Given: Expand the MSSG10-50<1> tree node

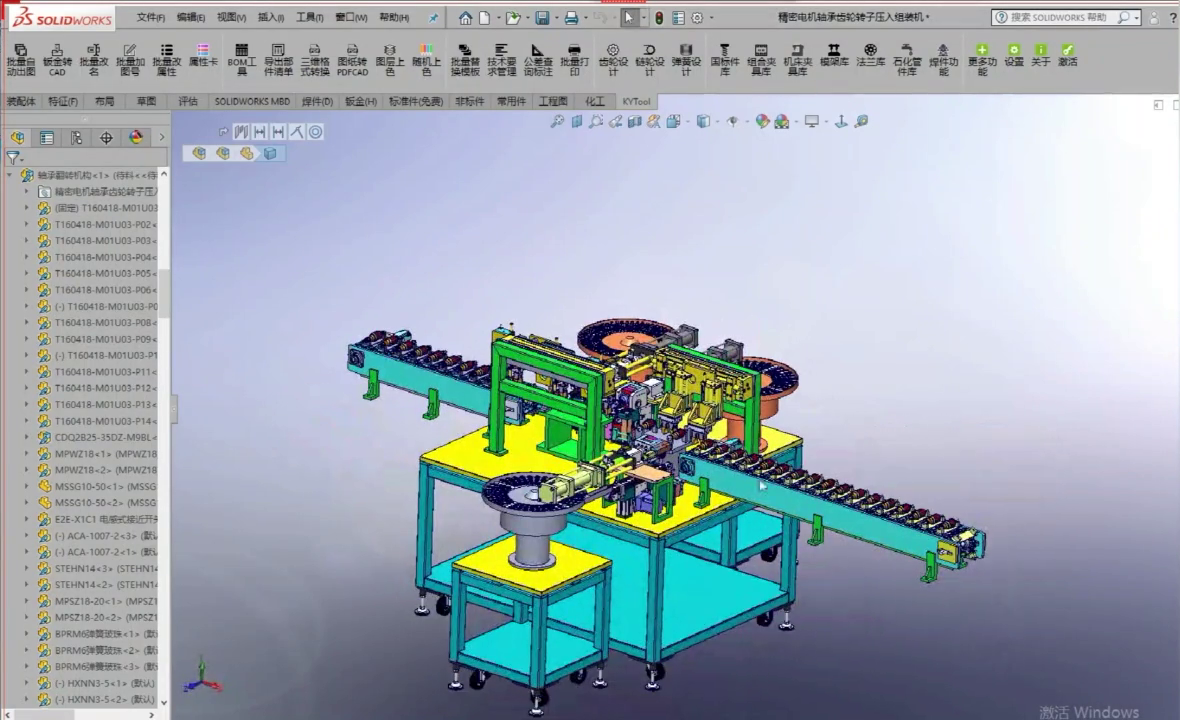Looking at the screenshot, I should coord(26,486).
